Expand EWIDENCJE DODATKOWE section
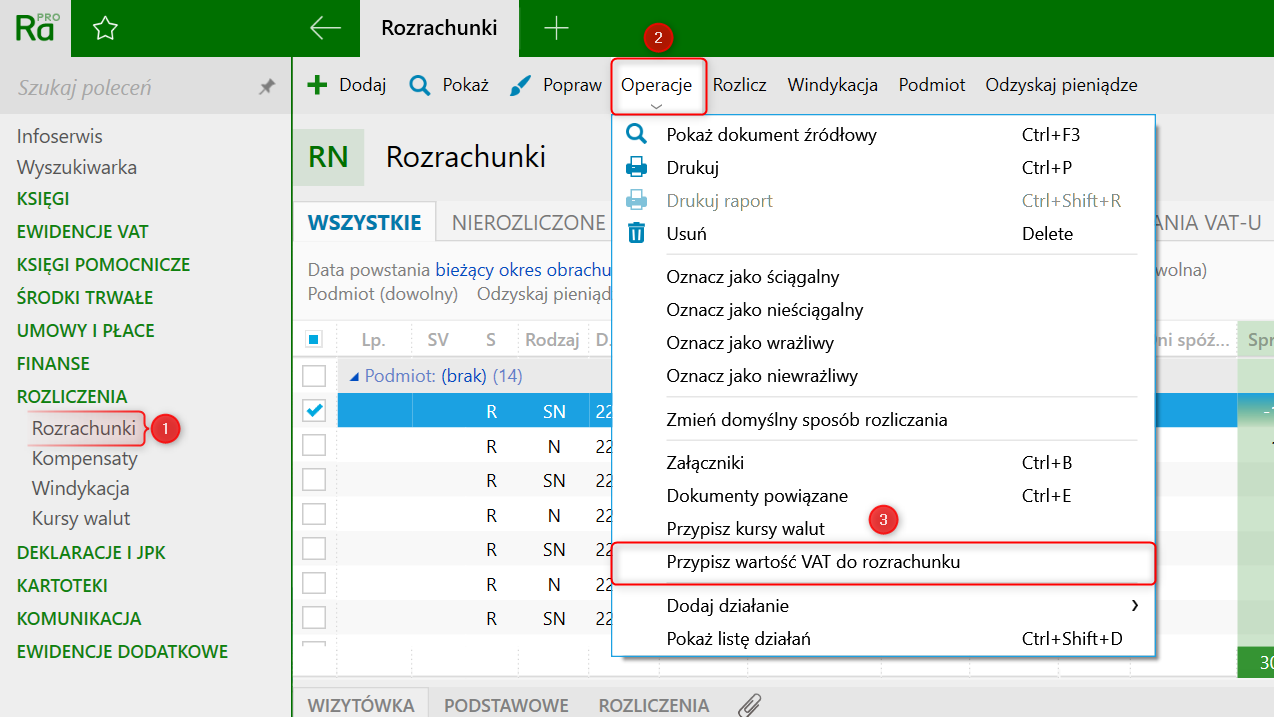1274x717 pixels. [x=122, y=652]
